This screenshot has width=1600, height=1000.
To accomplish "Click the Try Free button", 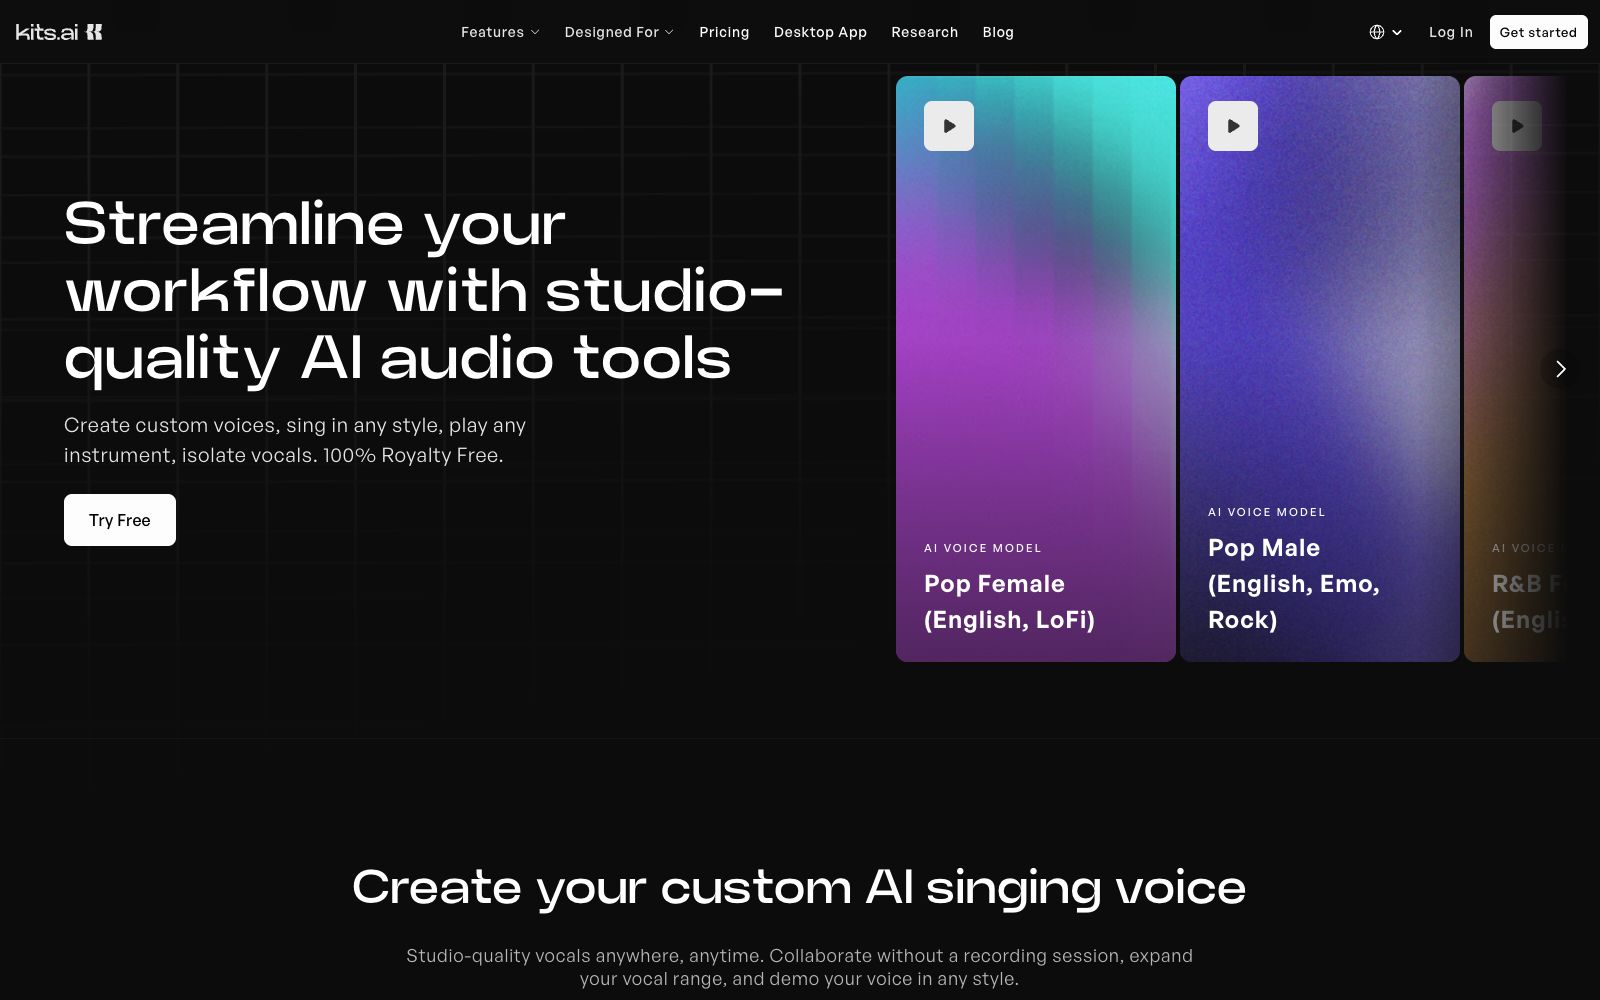I will 120,520.
